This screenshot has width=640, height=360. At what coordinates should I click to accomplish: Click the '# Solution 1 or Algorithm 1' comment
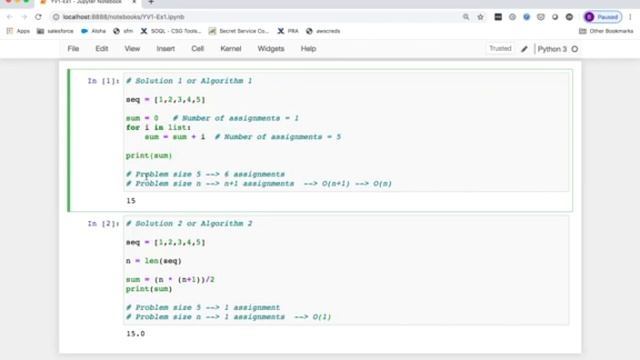pos(189,81)
